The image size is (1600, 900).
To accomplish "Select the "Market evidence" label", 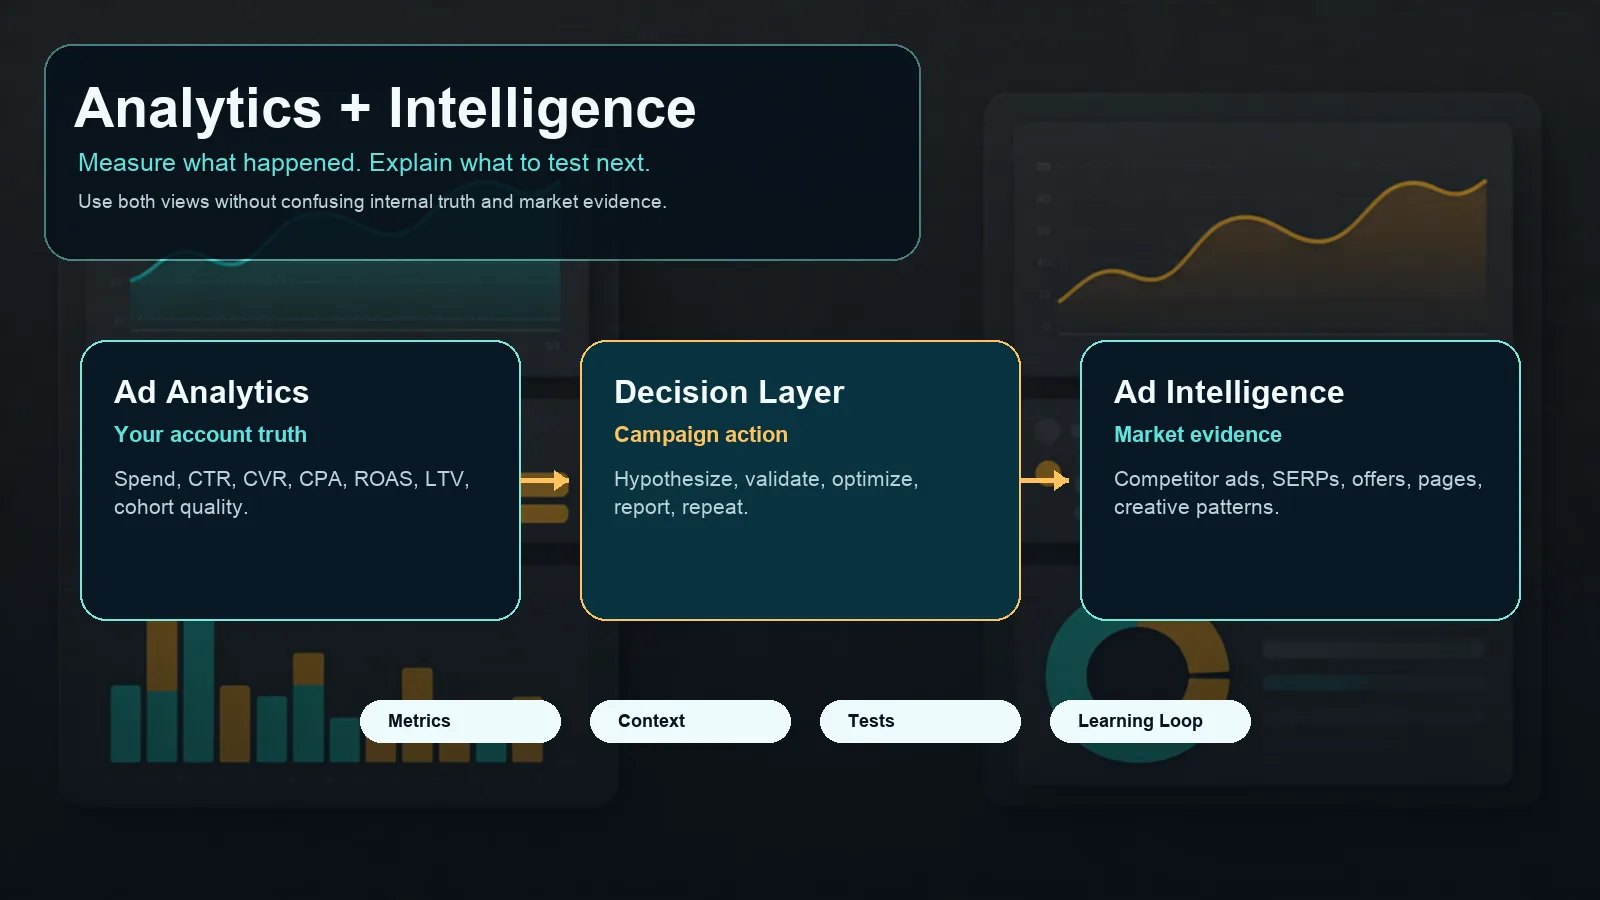I will (x=1198, y=435).
